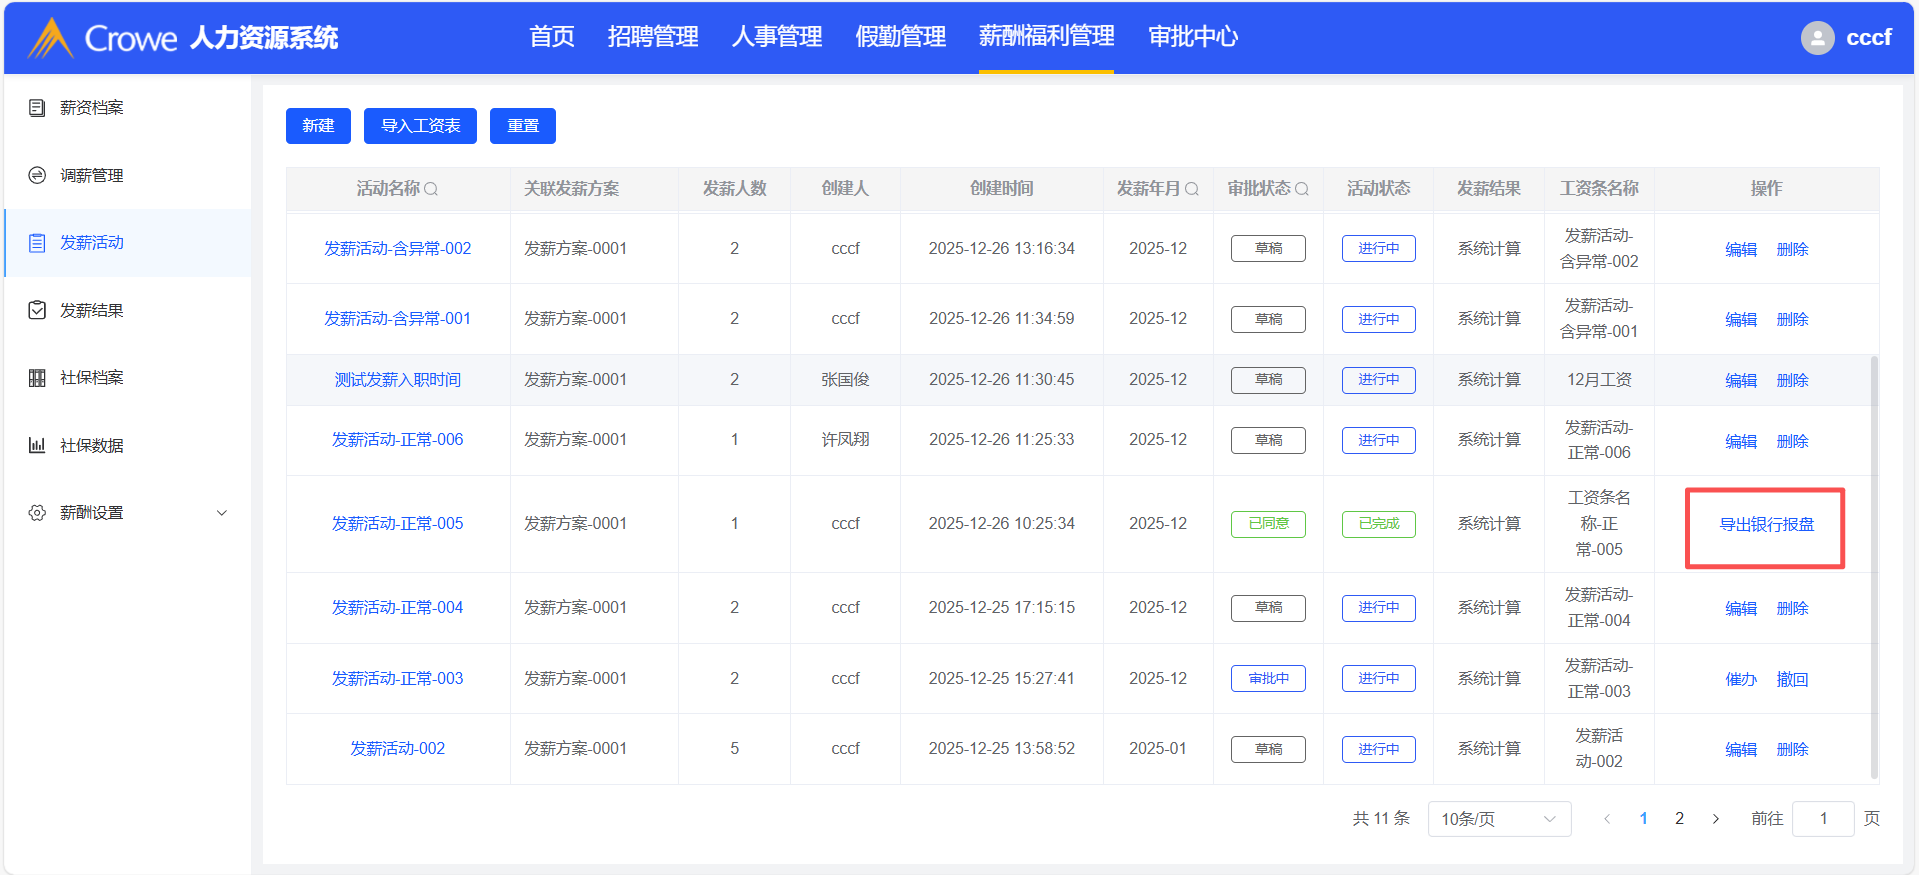Screen dimensions: 1919x875
Task: Click the user avatar icon next to cccf
Action: point(1817,38)
